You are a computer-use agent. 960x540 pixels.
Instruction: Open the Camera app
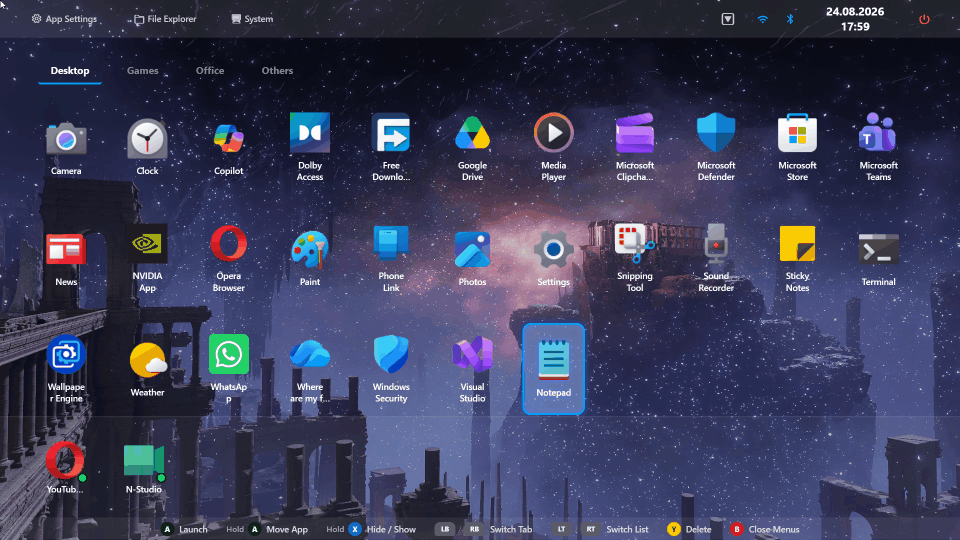point(66,148)
